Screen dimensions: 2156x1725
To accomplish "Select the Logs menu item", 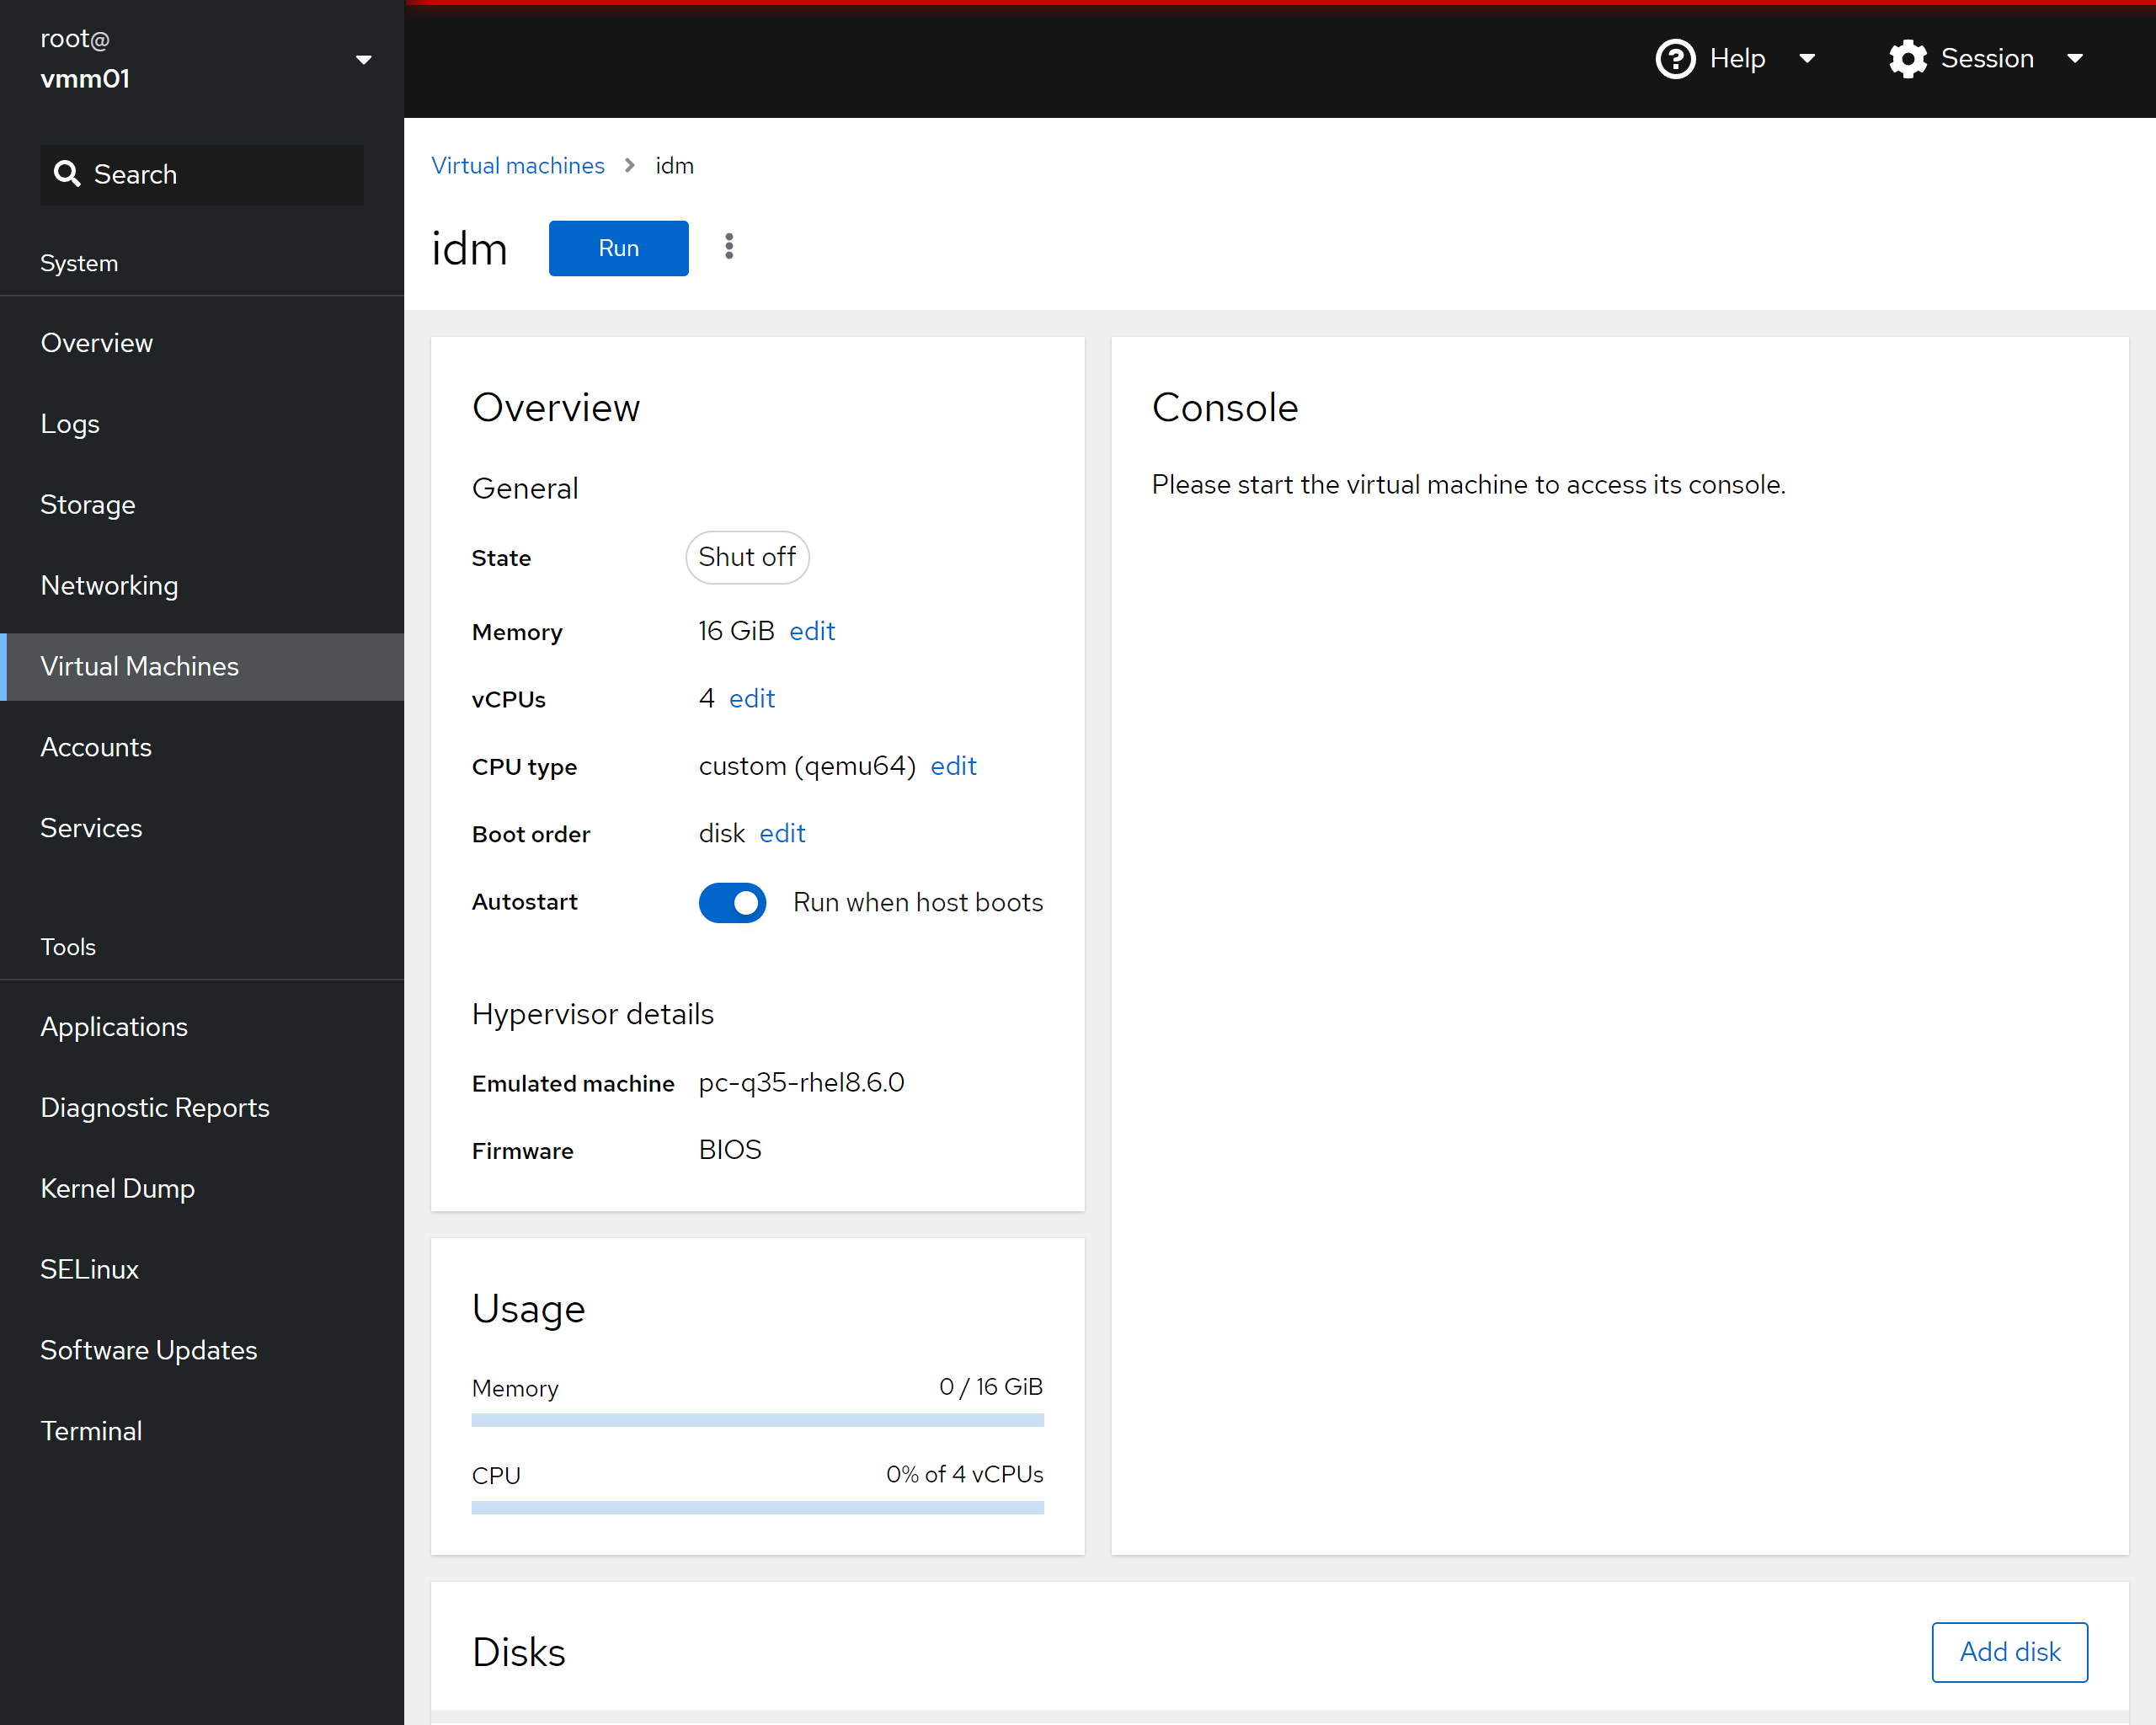I will coord(69,425).
